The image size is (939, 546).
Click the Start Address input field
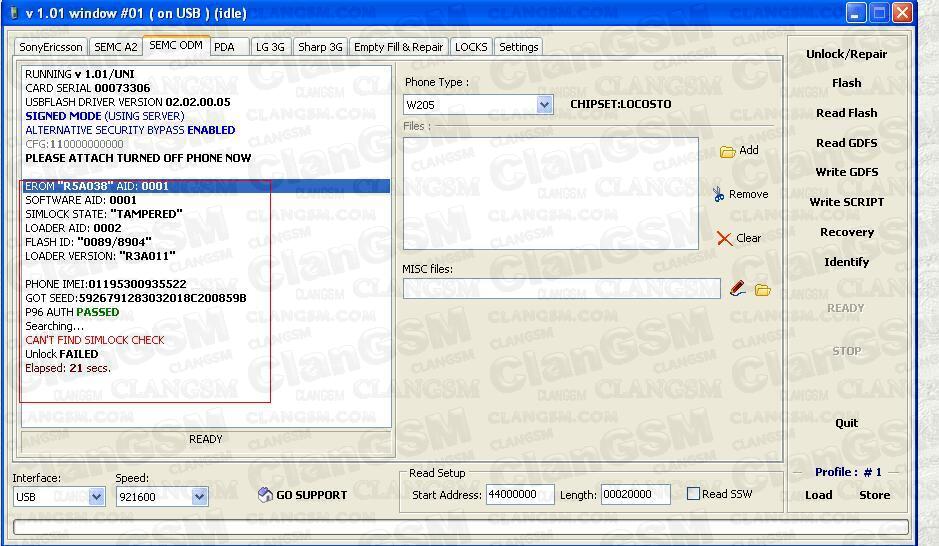pyautogui.click(x=520, y=495)
